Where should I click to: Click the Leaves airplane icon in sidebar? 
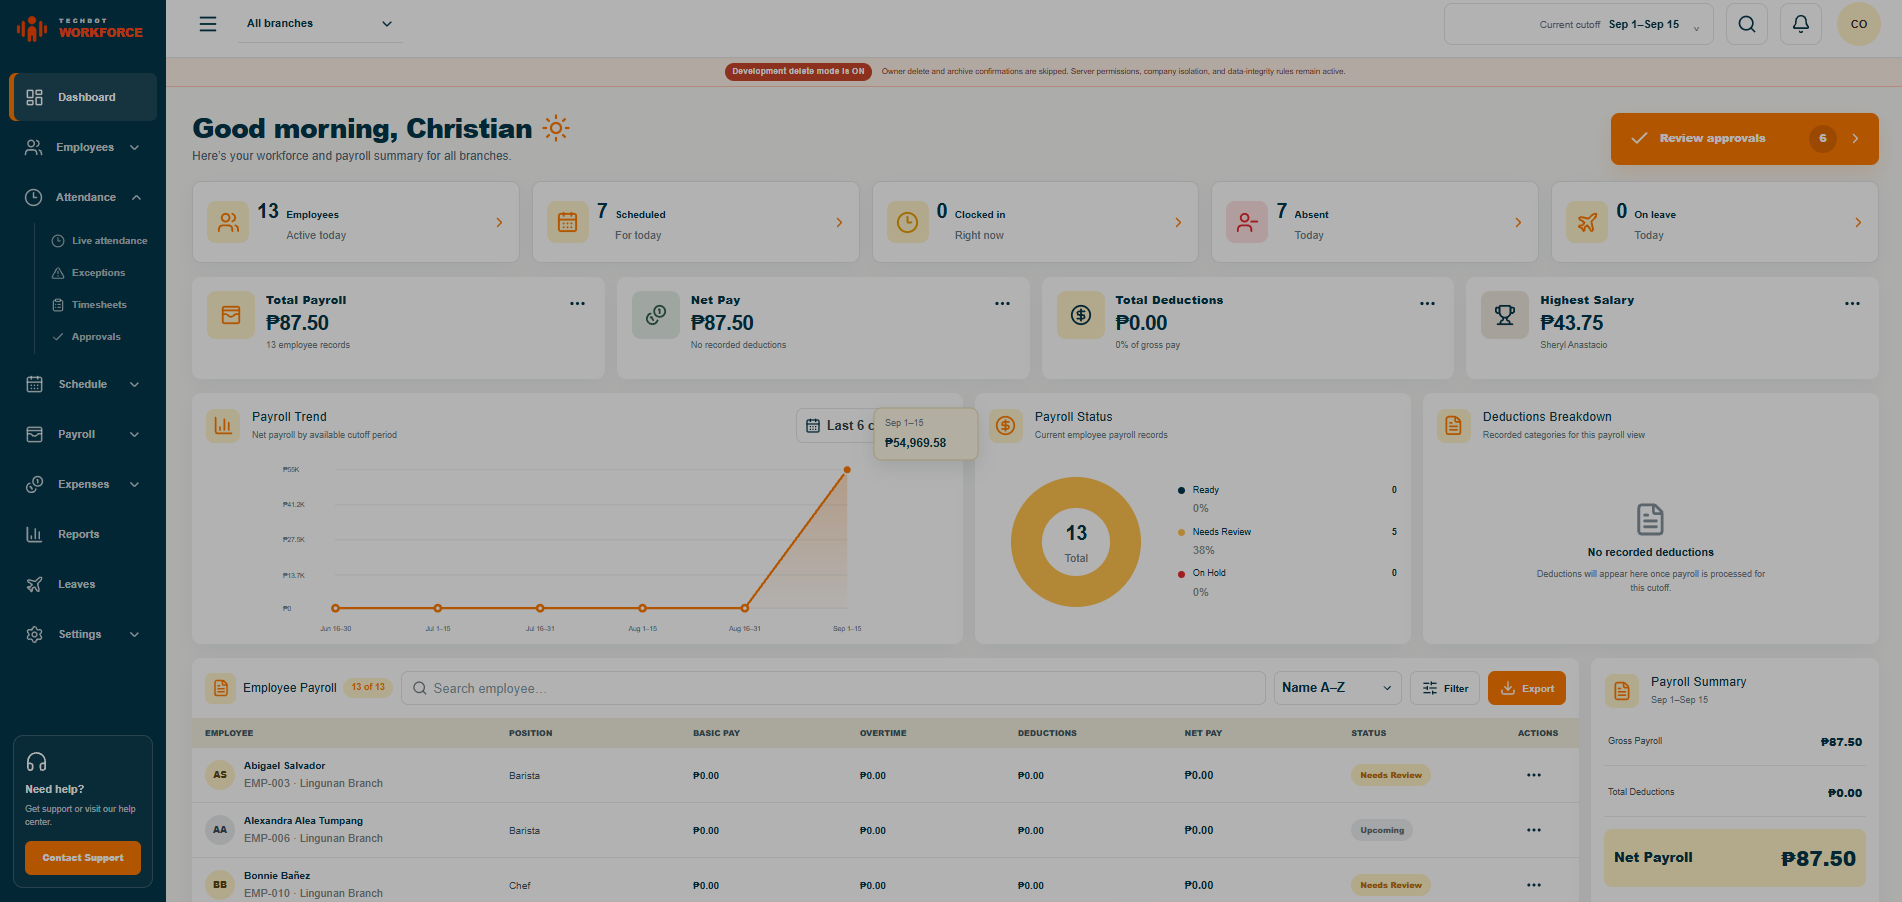tap(34, 584)
